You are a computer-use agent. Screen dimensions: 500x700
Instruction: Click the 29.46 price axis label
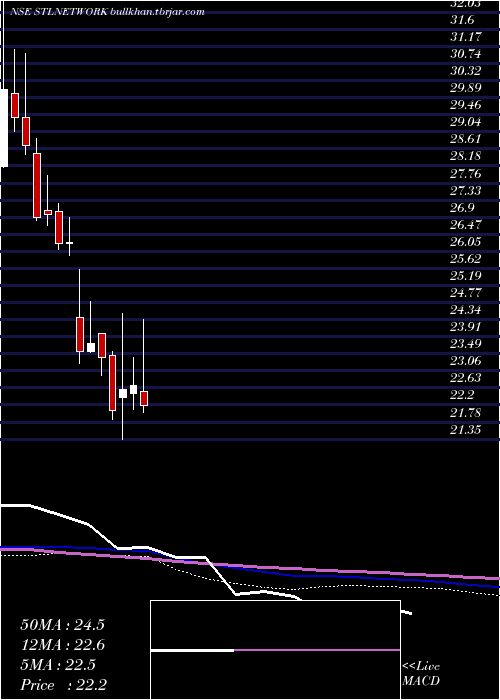click(x=466, y=105)
